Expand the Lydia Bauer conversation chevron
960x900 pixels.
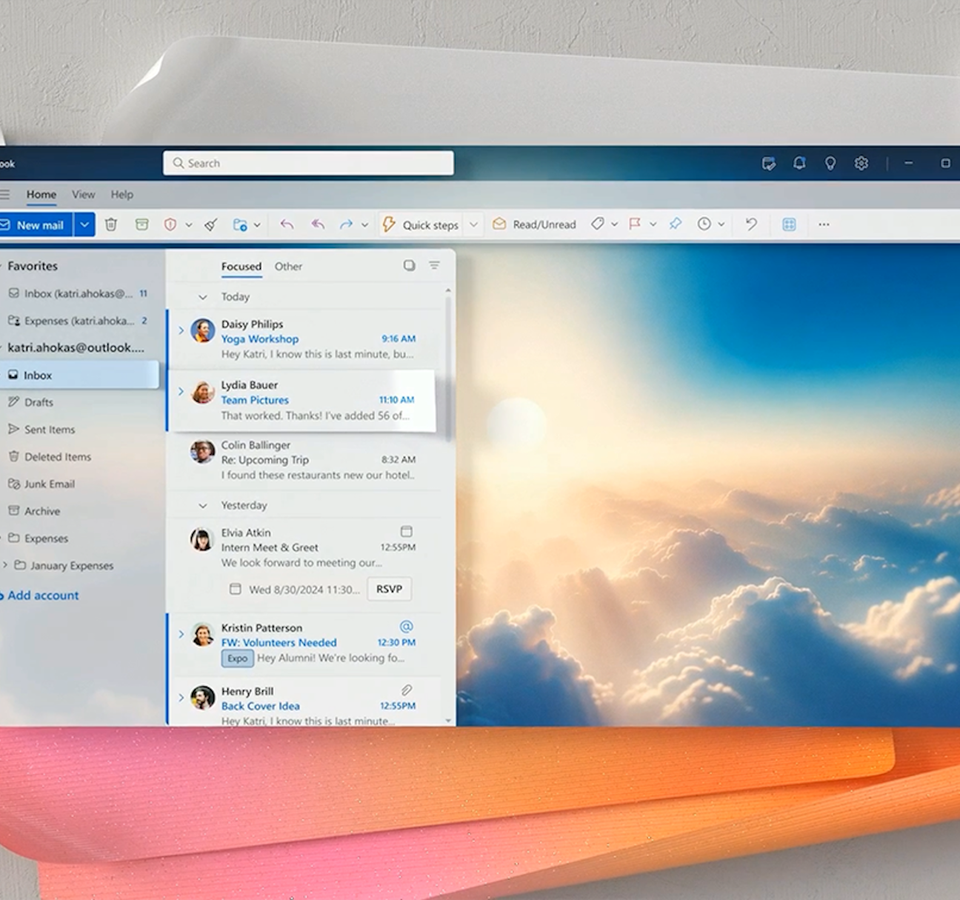(181, 391)
